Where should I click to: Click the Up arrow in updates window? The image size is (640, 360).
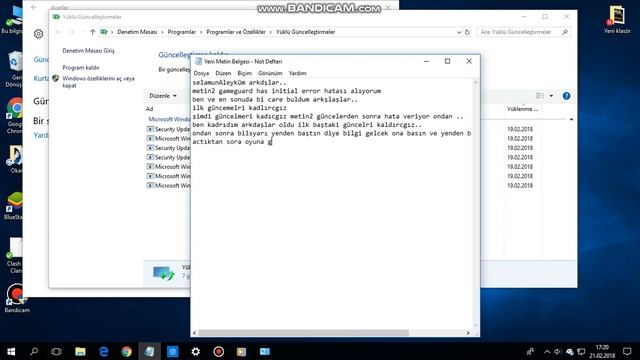click(92, 32)
